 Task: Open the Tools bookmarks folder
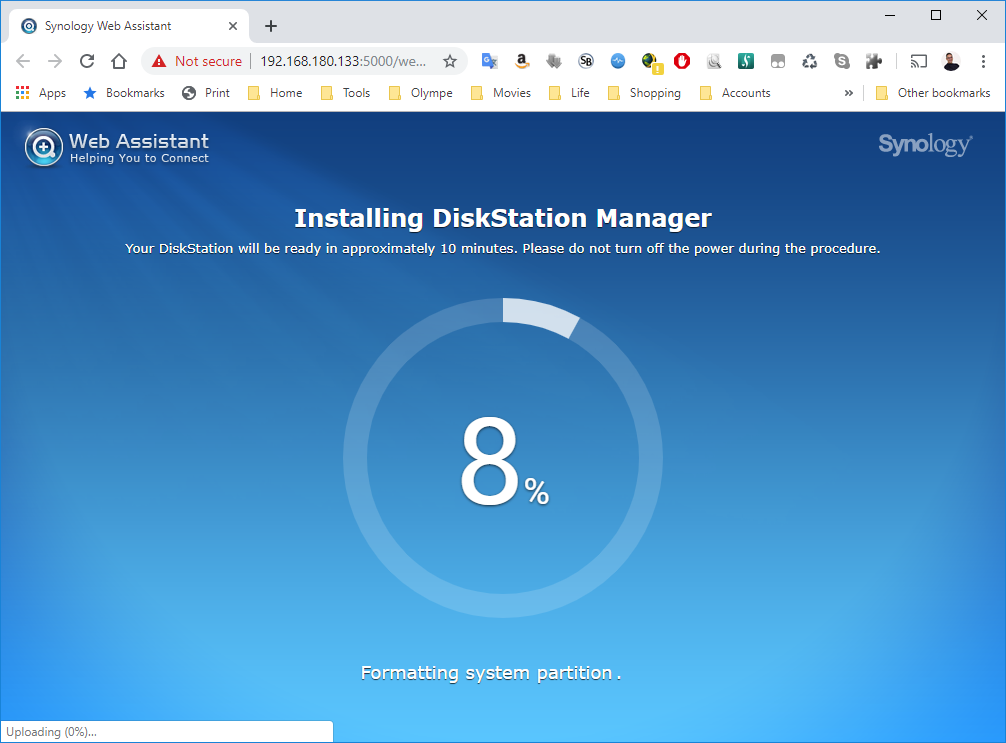(x=346, y=93)
